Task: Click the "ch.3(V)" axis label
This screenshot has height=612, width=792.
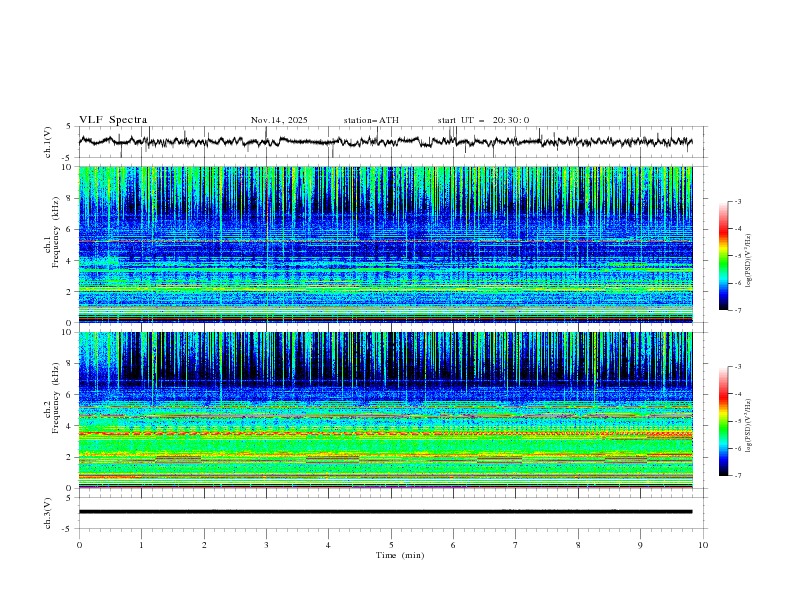Action: [48, 513]
